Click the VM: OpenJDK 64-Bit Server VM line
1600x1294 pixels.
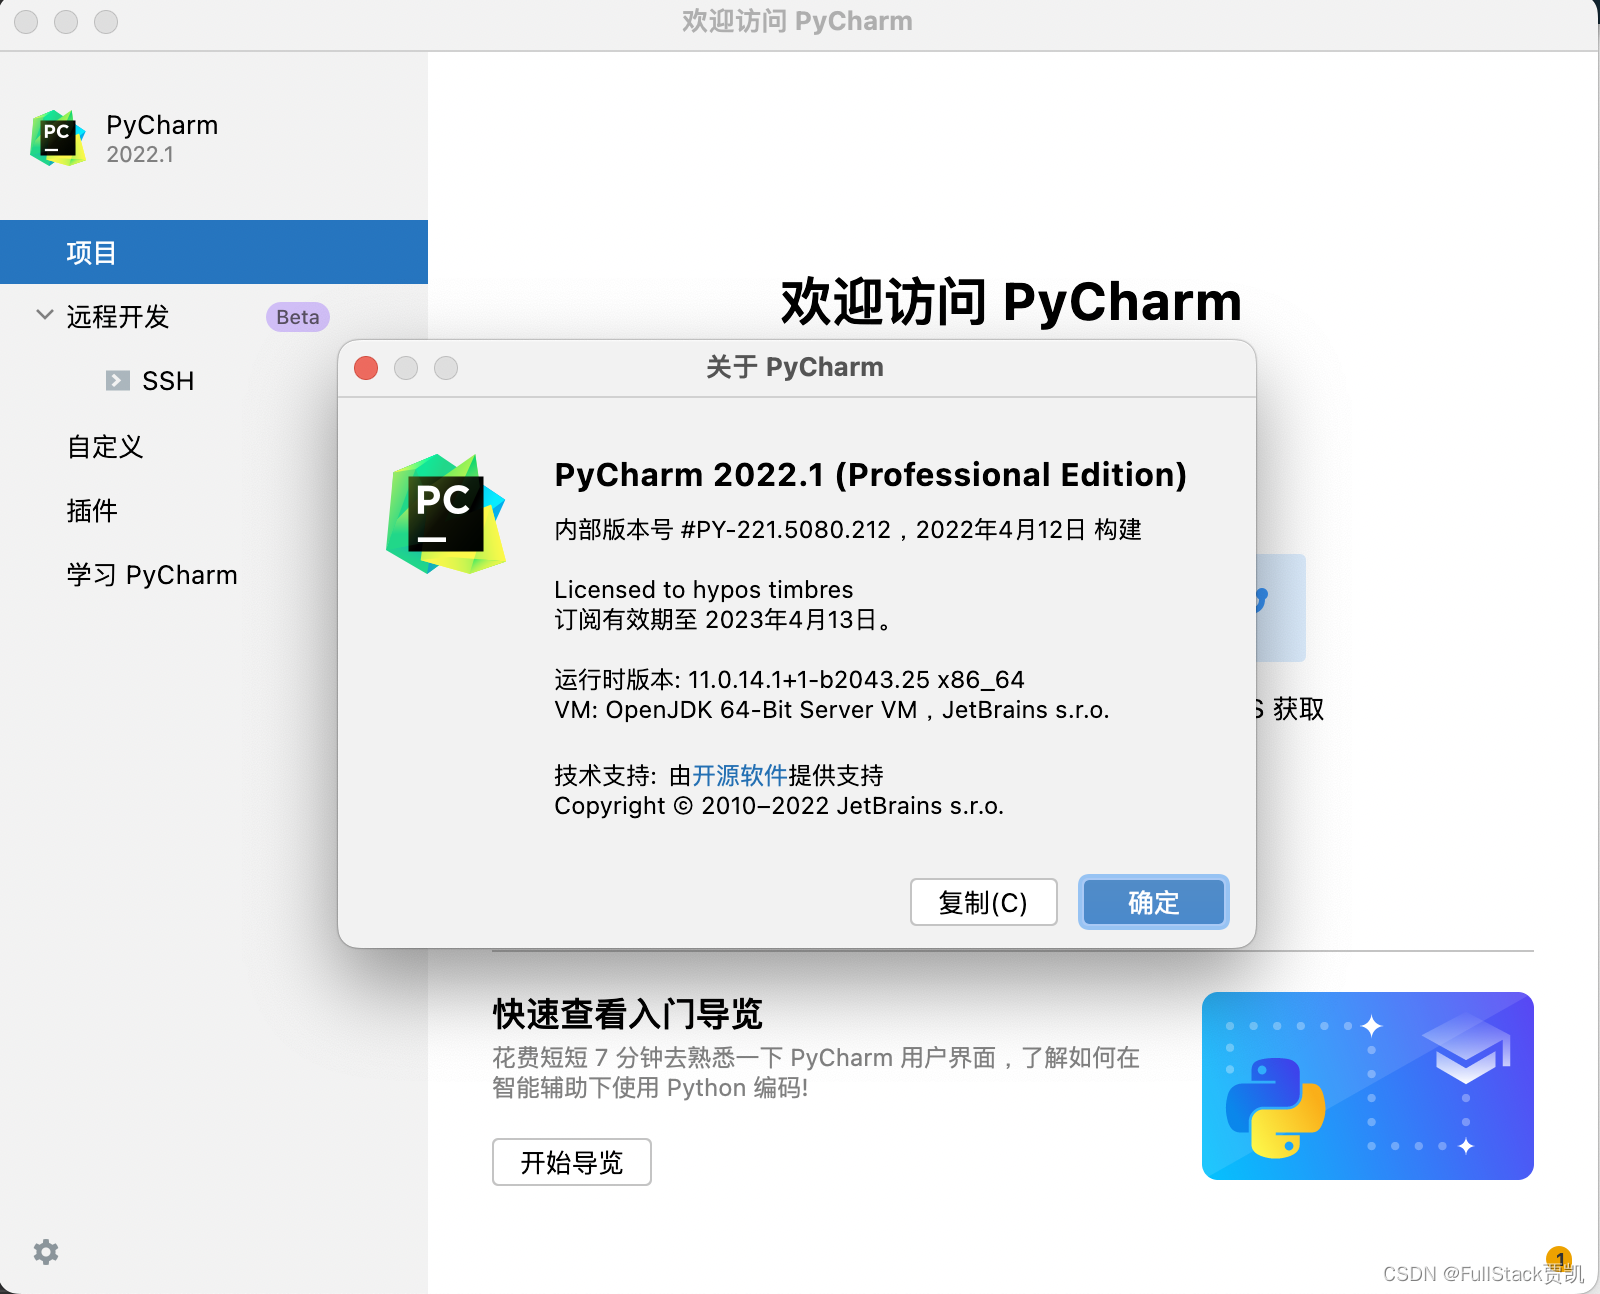[832, 710]
